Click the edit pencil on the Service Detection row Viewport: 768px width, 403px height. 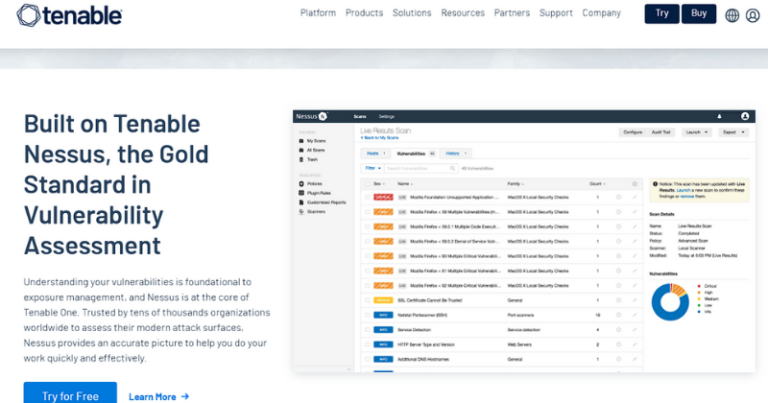point(634,330)
